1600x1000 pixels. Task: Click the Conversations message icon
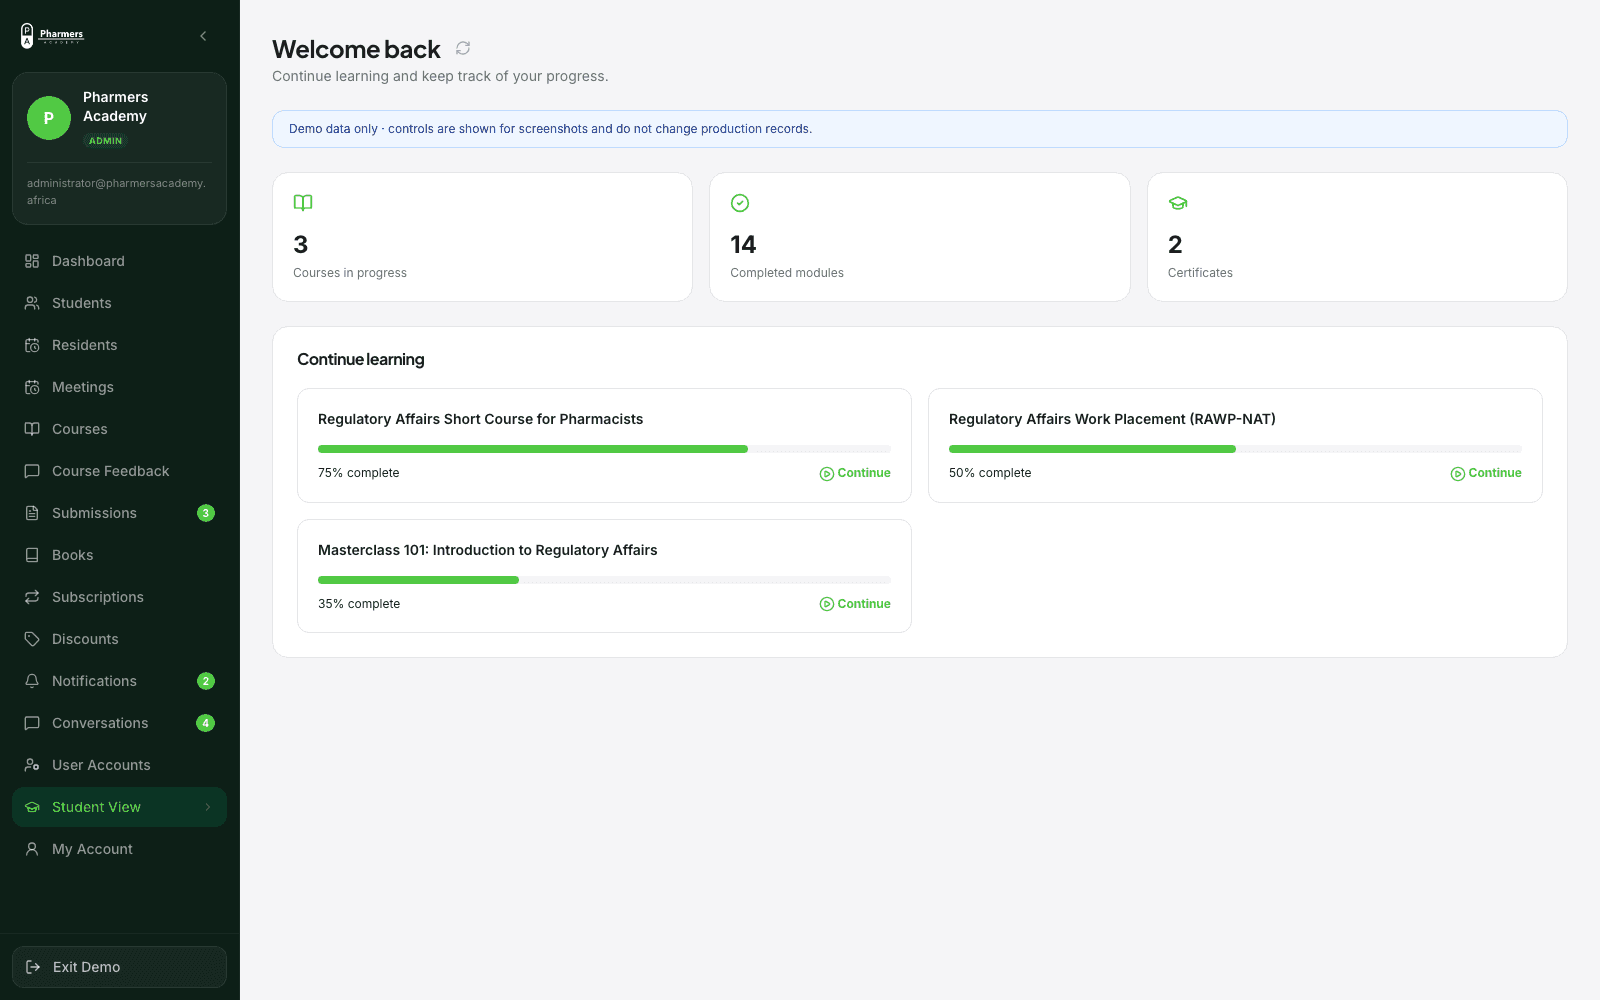pyautogui.click(x=32, y=723)
